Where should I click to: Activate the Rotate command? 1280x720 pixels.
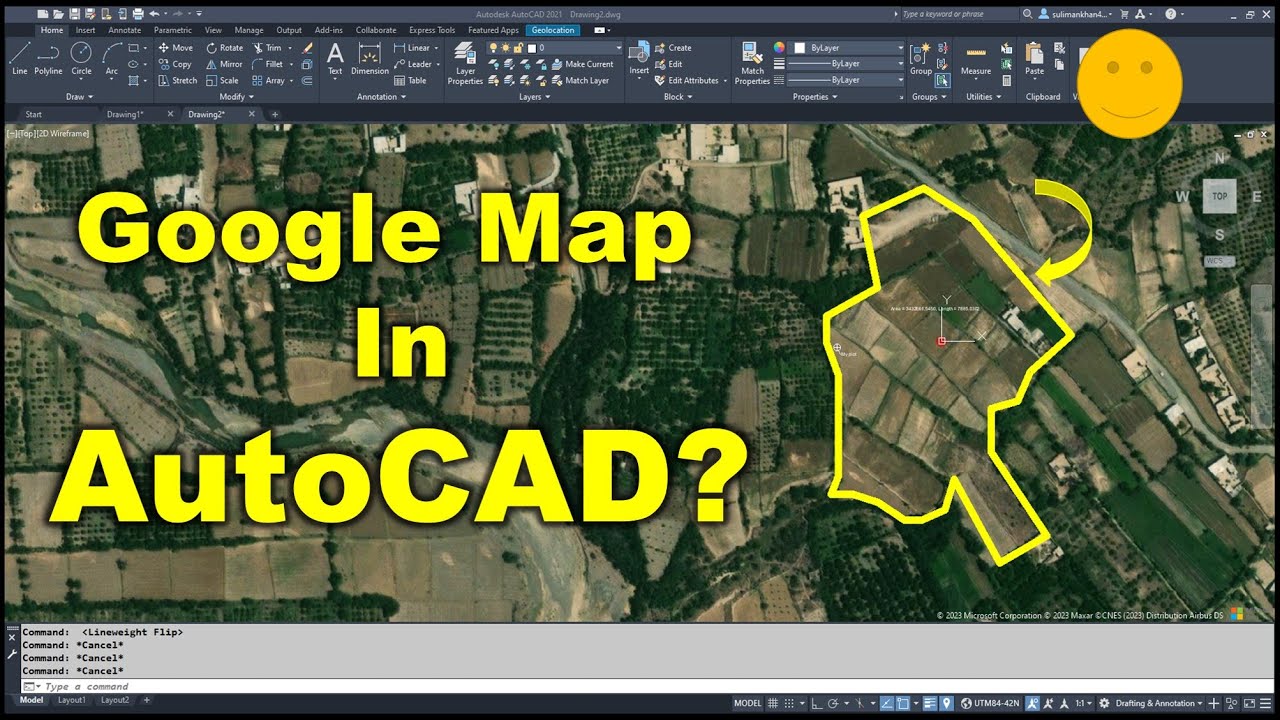point(224,48)
